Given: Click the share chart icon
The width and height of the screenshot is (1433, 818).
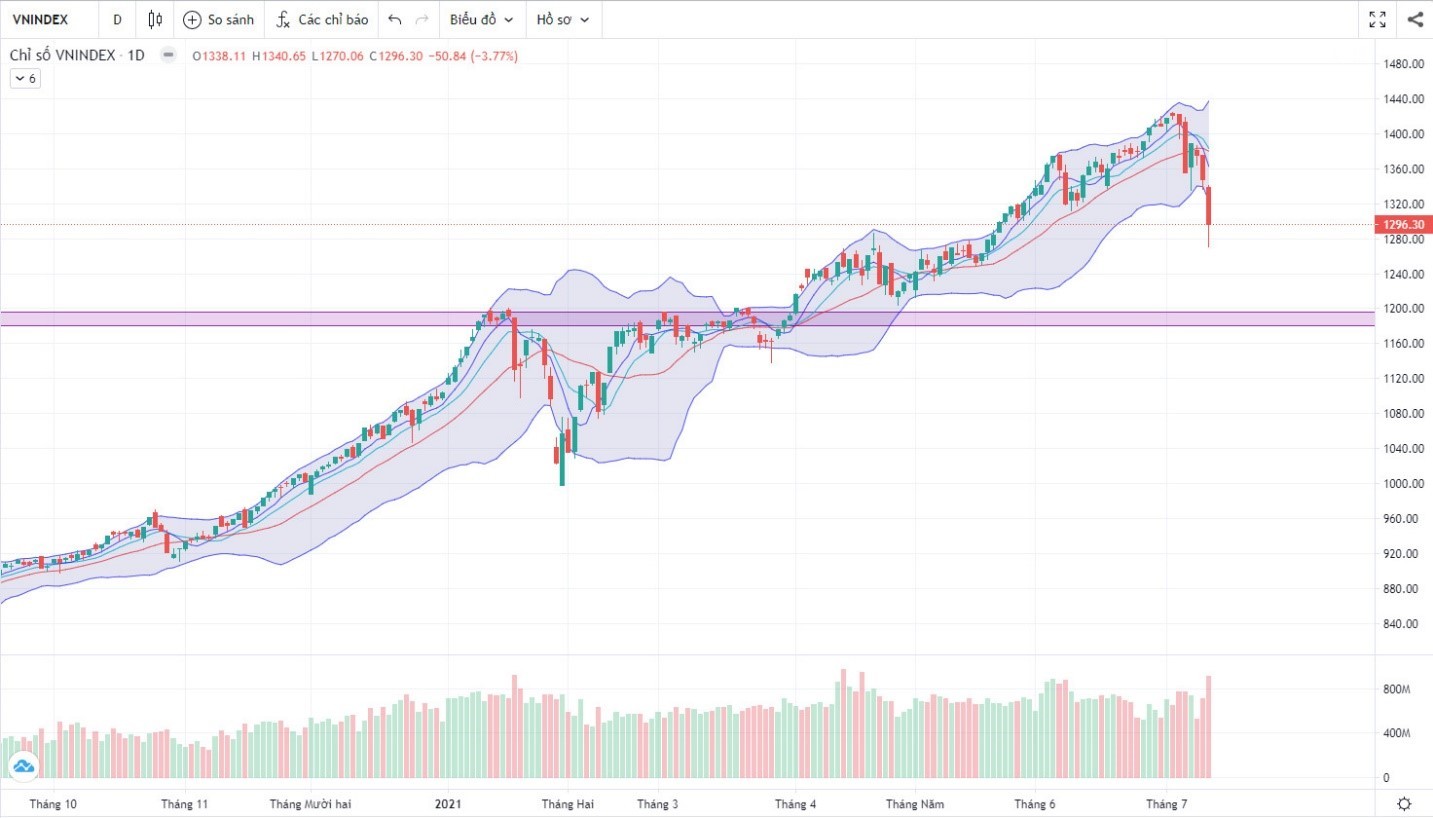Looking at the screenshot, I should click(x=1415, y=19).
